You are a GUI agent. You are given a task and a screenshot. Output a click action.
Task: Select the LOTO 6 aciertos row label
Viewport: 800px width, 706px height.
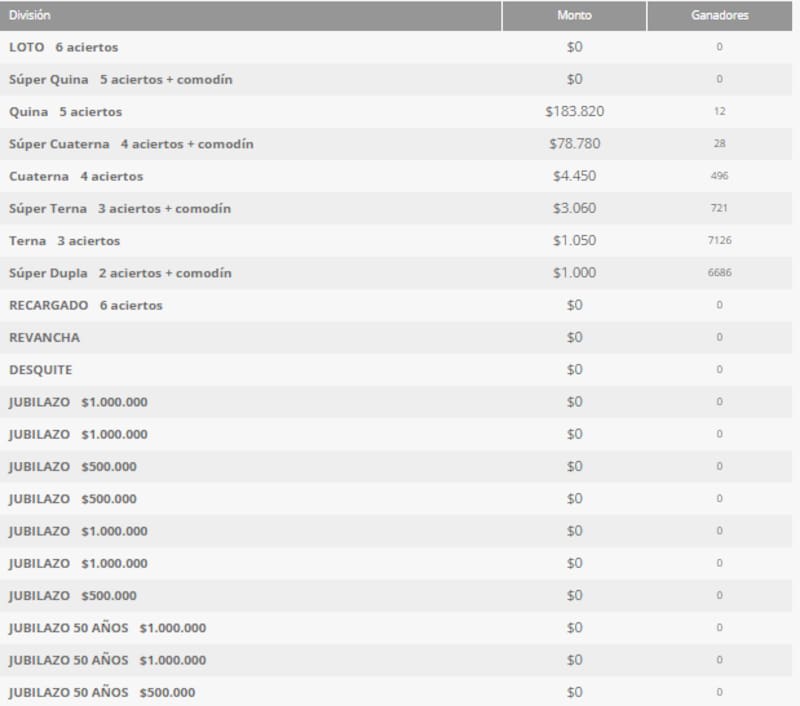tap(64, 47)
